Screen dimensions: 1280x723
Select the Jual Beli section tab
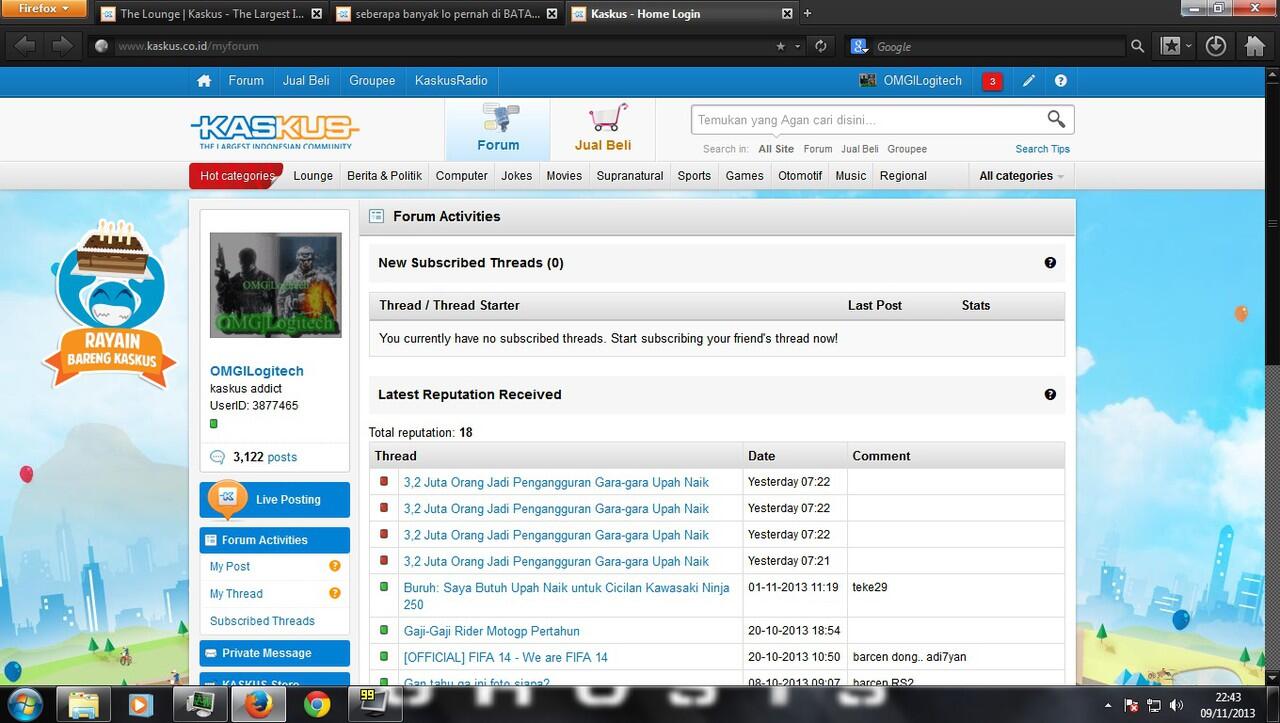(x=603, y=130)
